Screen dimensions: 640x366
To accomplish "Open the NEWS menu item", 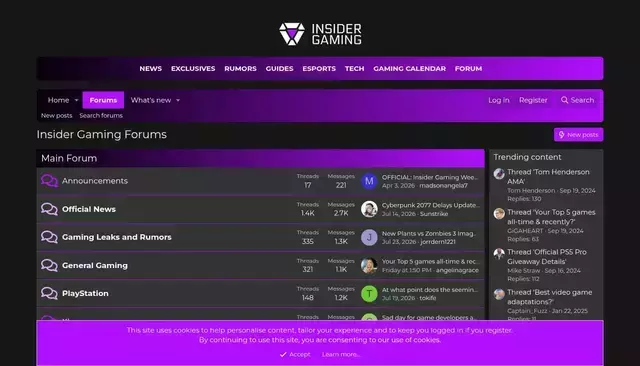I will point(151,69).
